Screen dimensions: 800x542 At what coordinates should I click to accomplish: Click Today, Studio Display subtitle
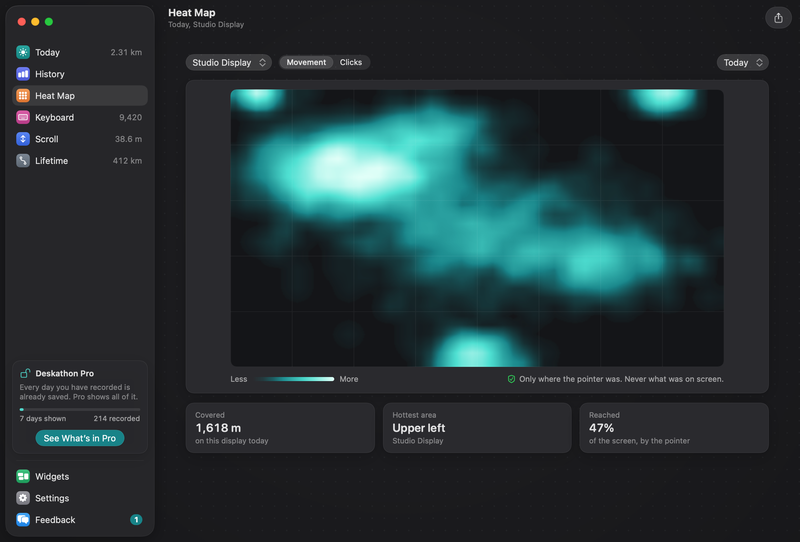pos(206,24)
